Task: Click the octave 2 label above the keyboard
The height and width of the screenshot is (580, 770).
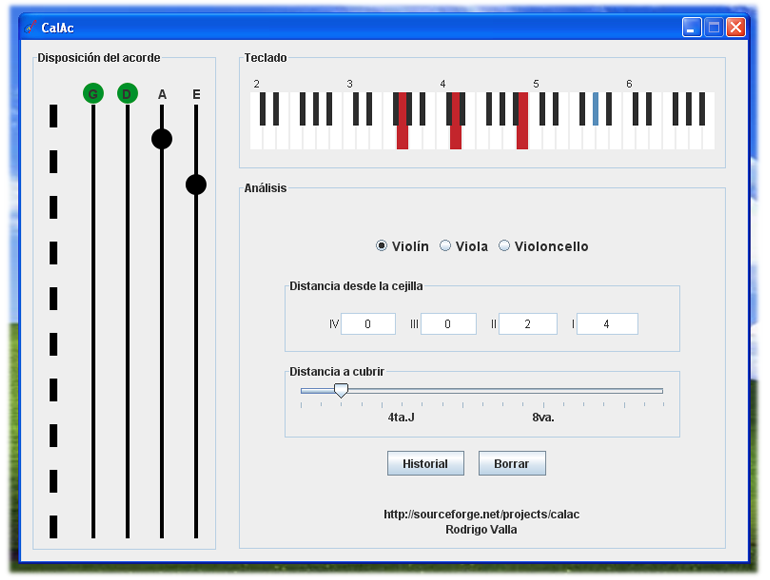Action: pos(256,84)
